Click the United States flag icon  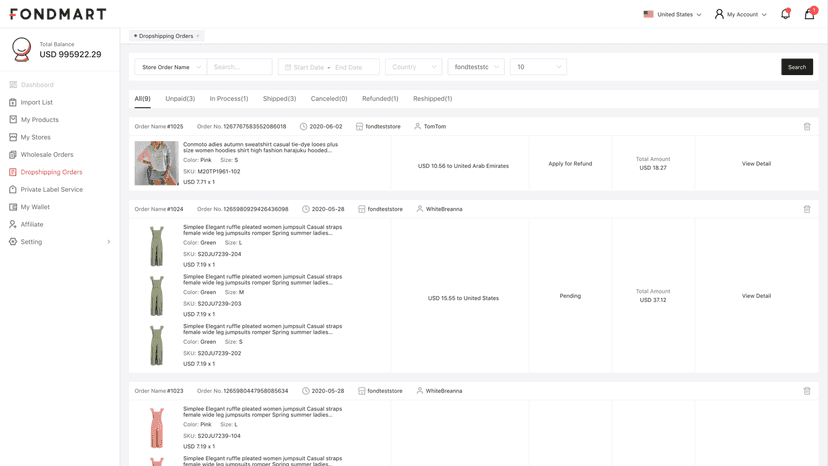coord(648,14)
